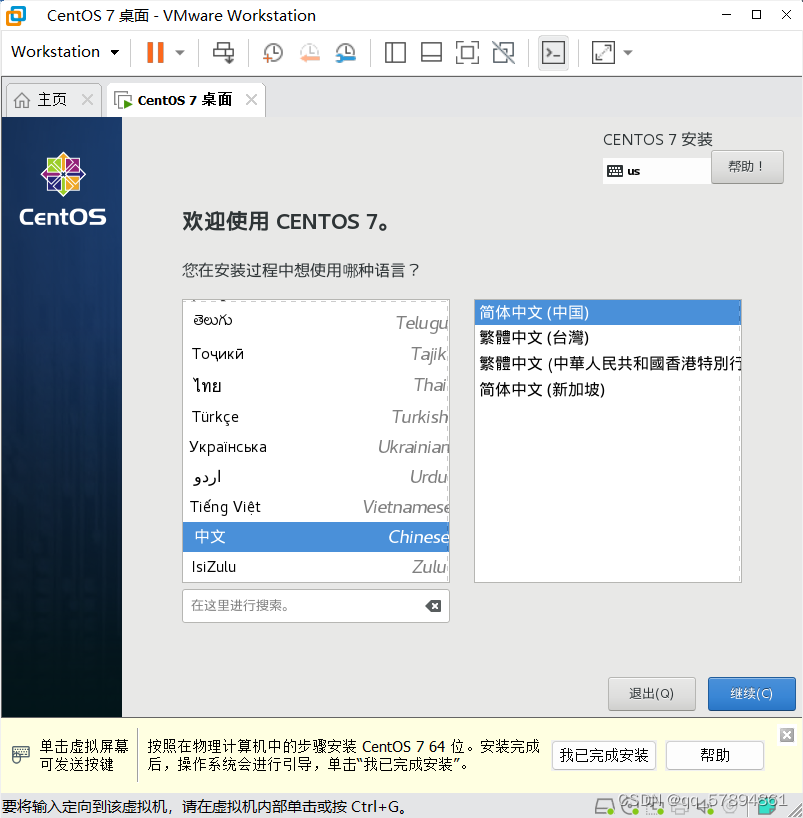Send Ctrl+Alt+Del to the VM

(x=223, y=52)
